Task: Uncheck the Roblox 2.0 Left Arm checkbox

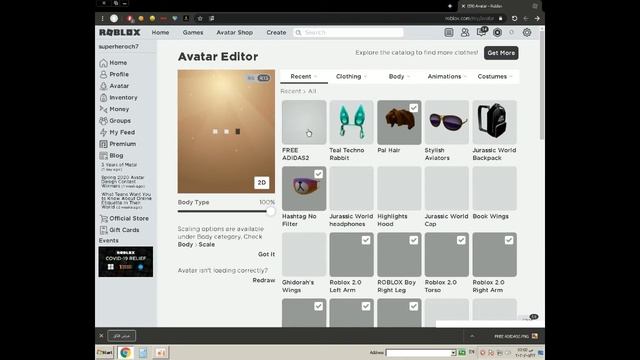Action: pos(366,240)
